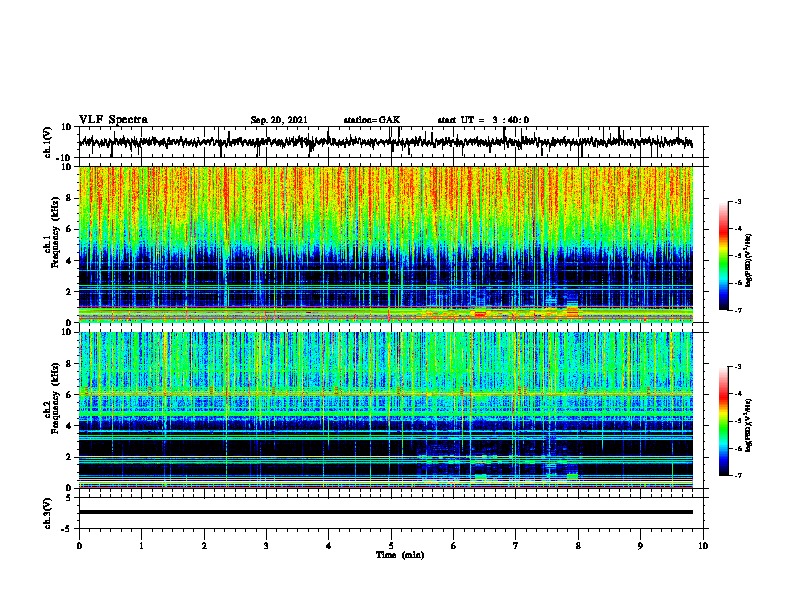
Task: Click the ch.1 colorbar label "log(PSD)(V²/Hz)"
Action: coord(749,260)
